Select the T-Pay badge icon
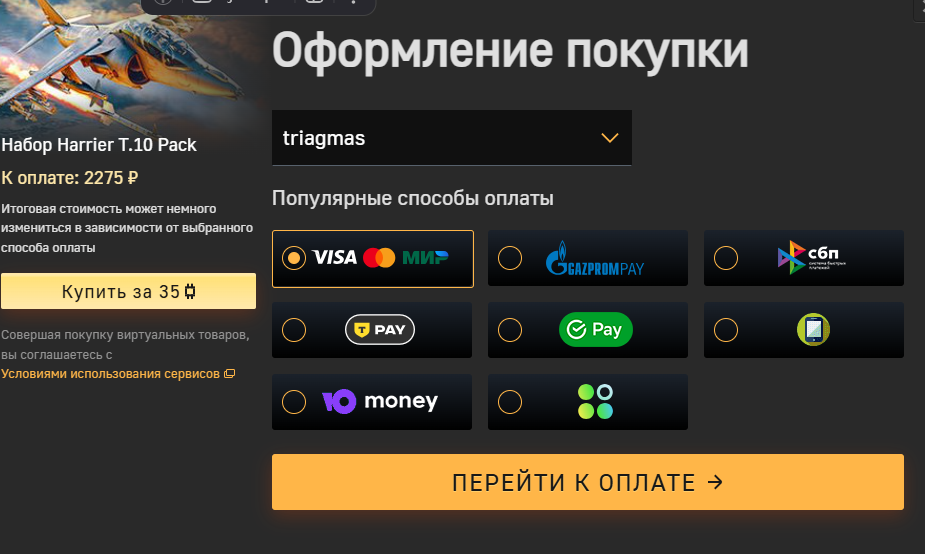Viewport: 925px width, 554px height. click(x=380, y=329)
